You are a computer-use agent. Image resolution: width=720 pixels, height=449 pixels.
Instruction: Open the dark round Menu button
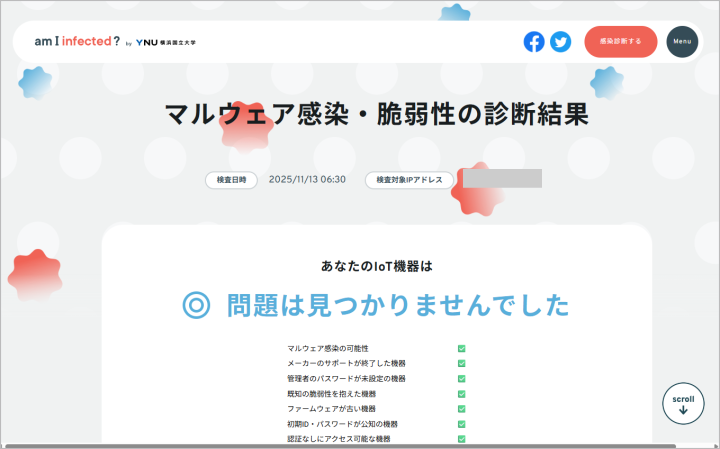tap(682, 42)
